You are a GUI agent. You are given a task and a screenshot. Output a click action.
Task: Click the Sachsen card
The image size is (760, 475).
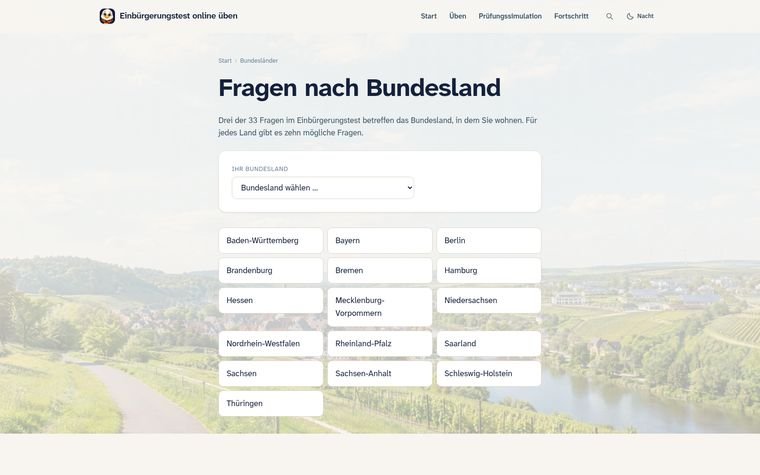[271, 374]
